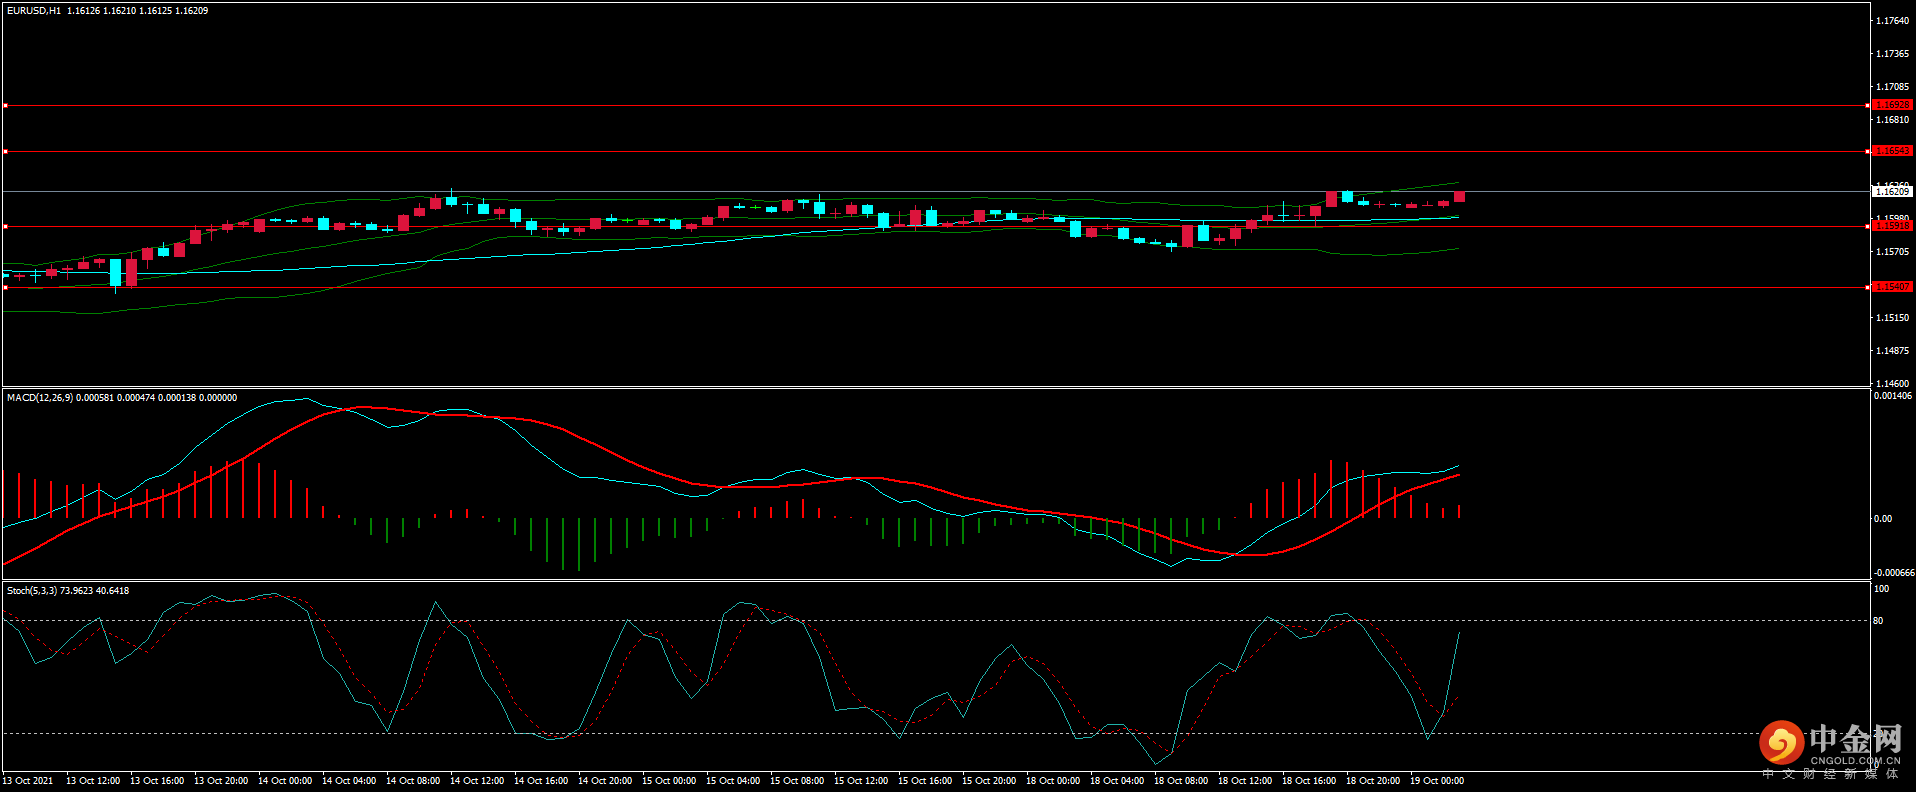Screen dimensions: 1916x792
Task: Click the 18 Oct 08:00 time label
Action: click(x=1181, y=781)
